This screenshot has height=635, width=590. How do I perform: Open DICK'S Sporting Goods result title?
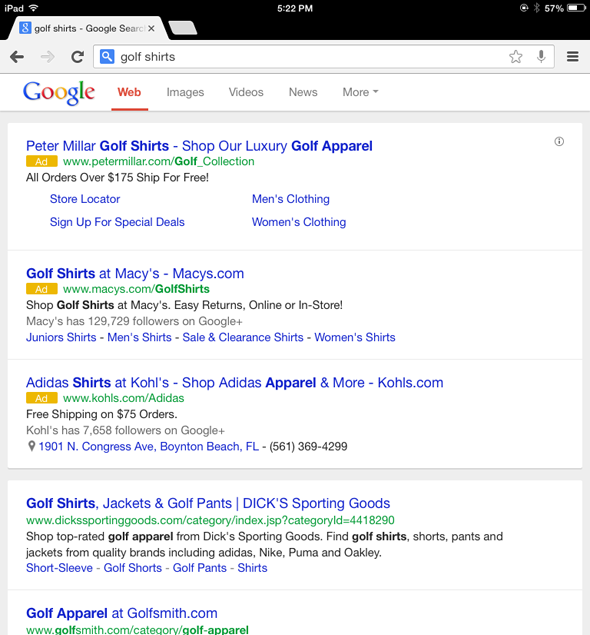208,503
